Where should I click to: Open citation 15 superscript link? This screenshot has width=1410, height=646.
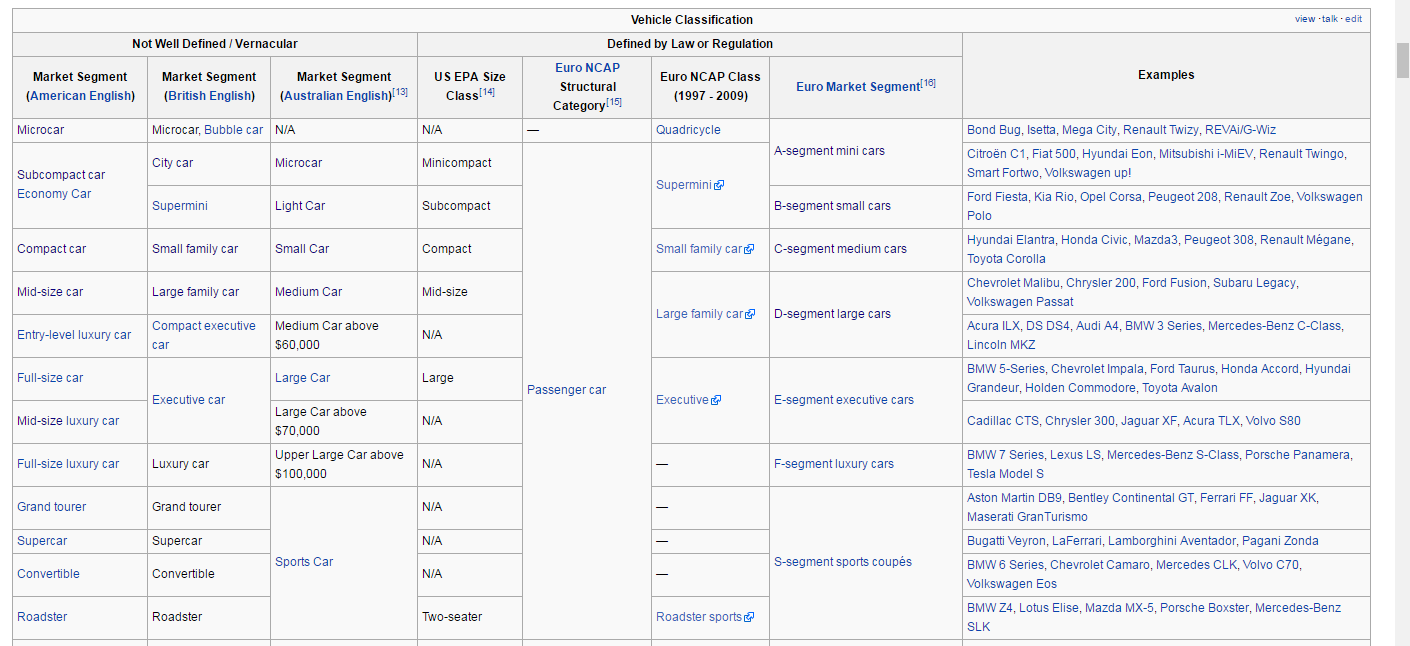(614, 101)
